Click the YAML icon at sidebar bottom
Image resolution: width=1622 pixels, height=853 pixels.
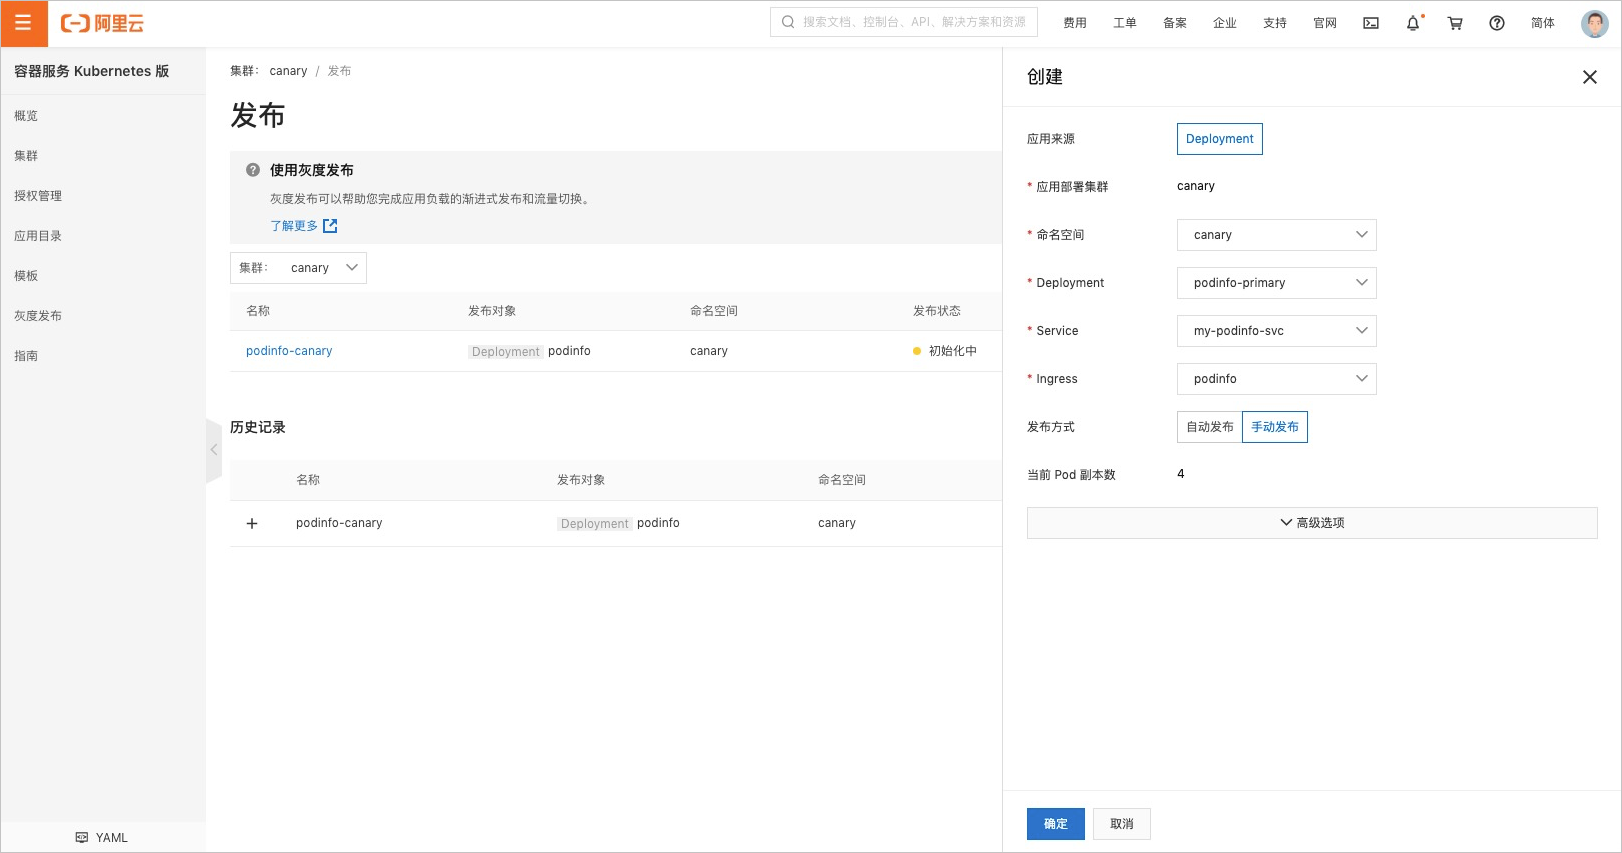tap(82, 838)
